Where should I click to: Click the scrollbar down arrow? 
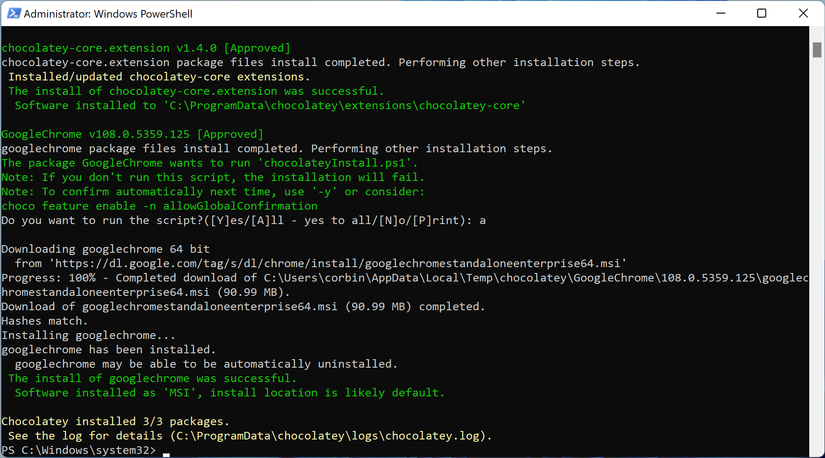point(814,449)
